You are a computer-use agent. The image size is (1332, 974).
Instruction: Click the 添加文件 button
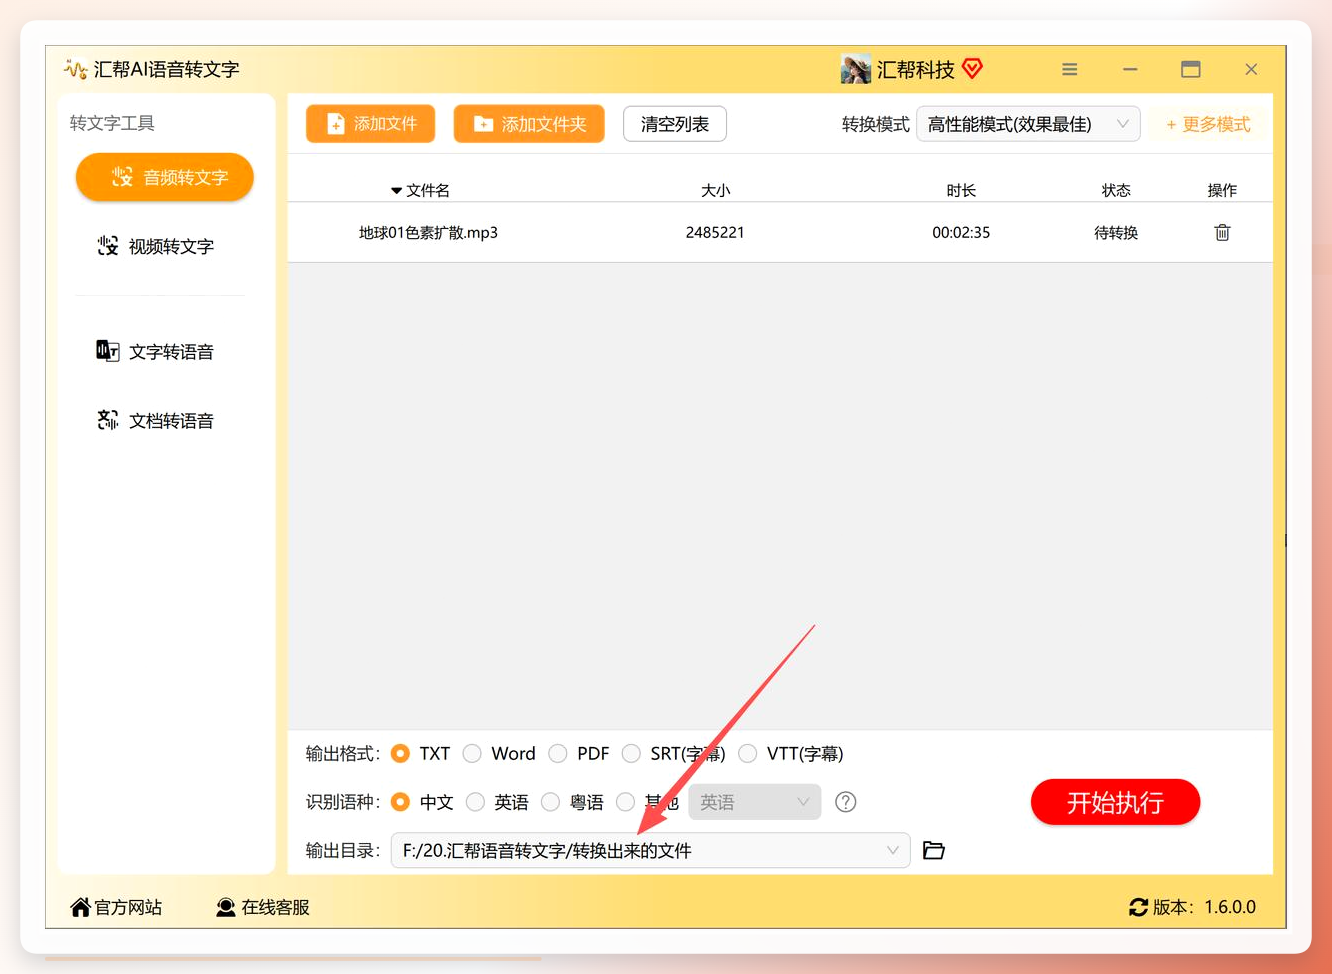370,124
